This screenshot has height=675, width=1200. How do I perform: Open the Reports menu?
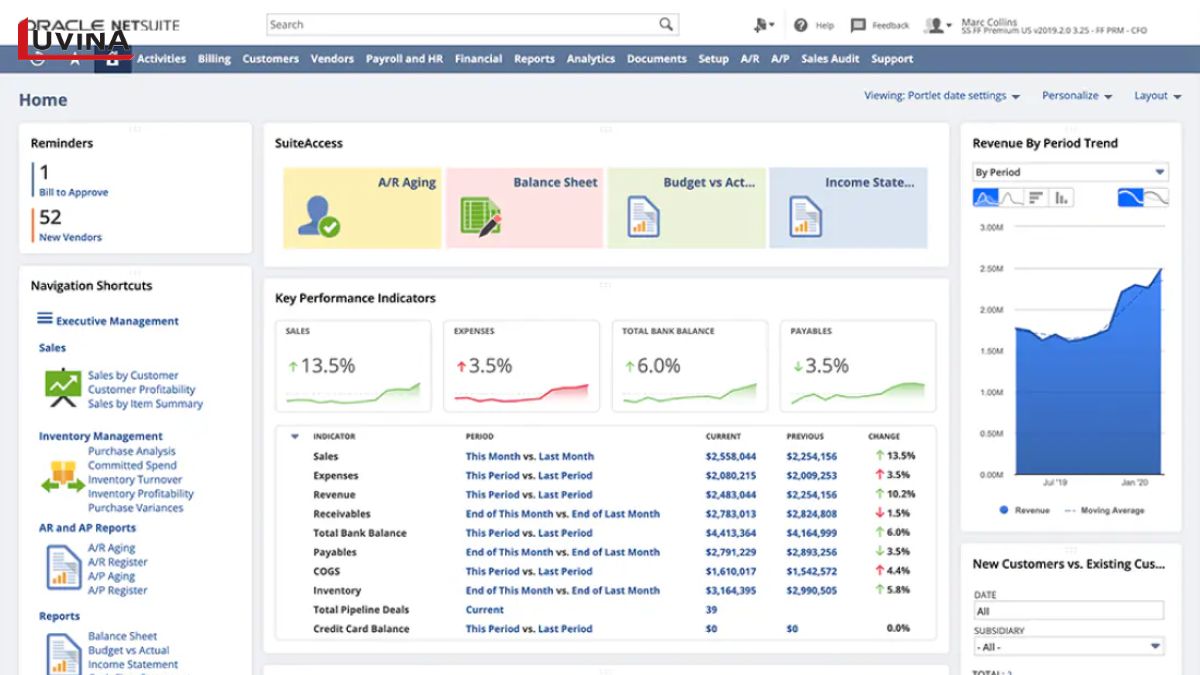click(x=534, y=59)
